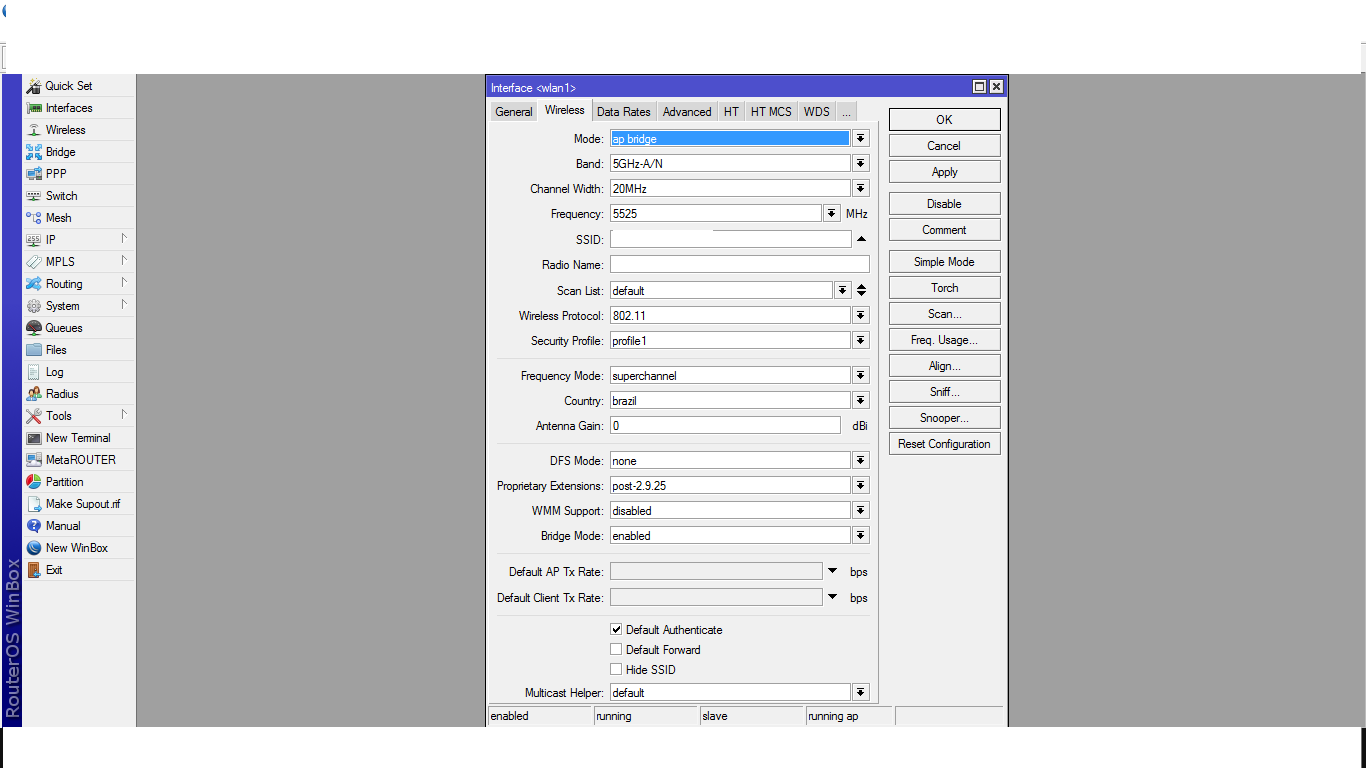Collapse the SSID field up arrow
Viewport: 1366px width, 768px height.
click(x=861, y=239)
